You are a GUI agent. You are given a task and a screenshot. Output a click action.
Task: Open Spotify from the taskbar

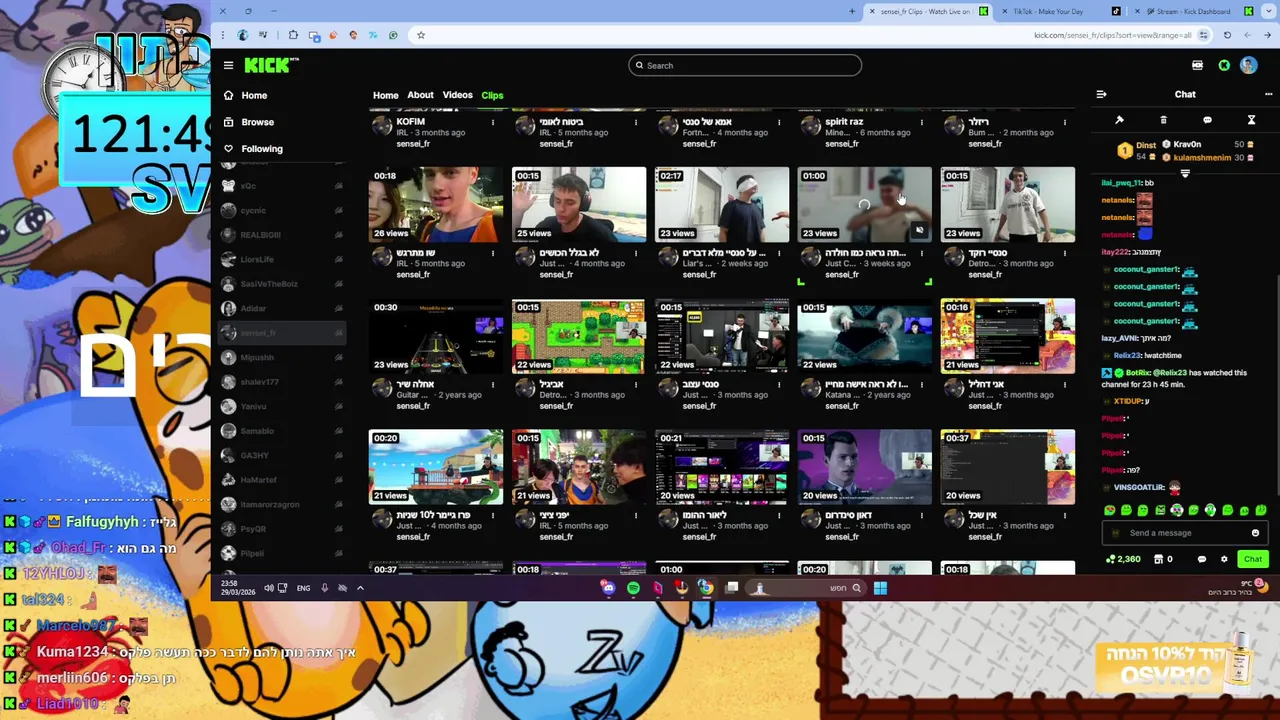point(633,588)
